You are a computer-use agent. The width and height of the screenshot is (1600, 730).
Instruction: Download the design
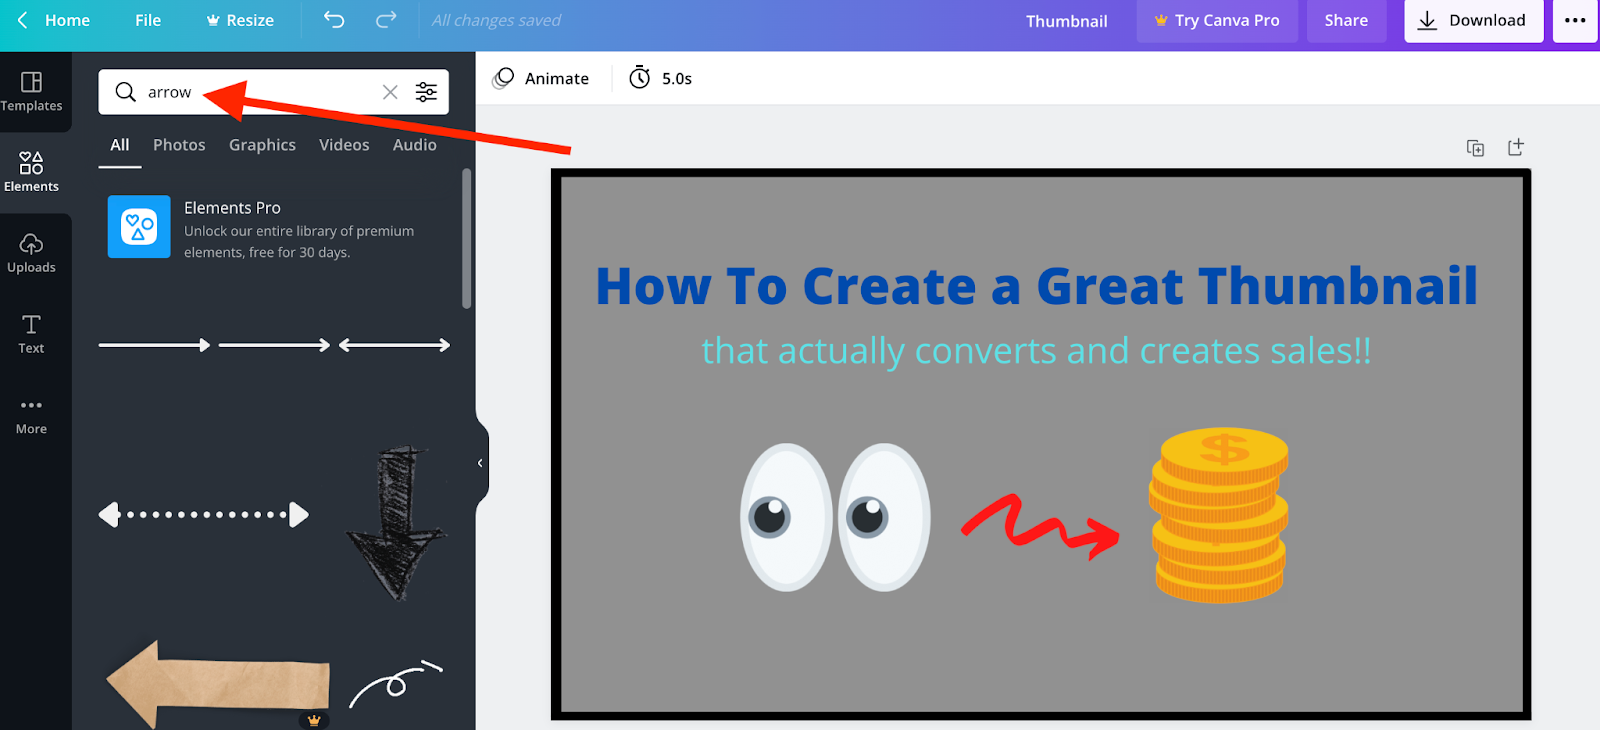click(x=1473, y=20)
